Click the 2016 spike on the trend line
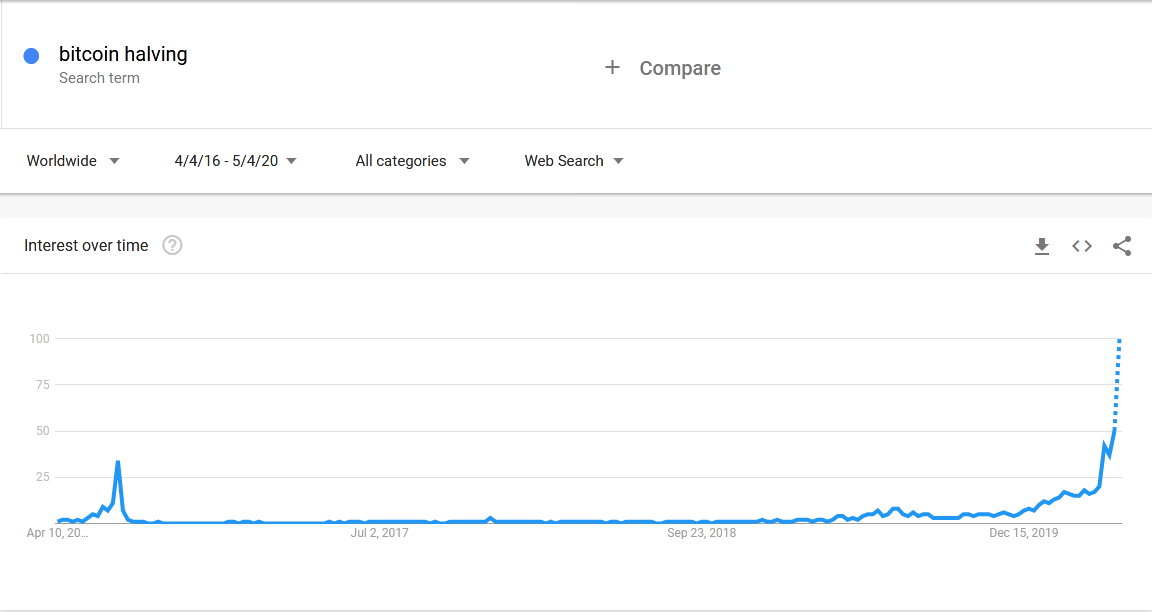The image size is (1152, 612). click(116, 462)
